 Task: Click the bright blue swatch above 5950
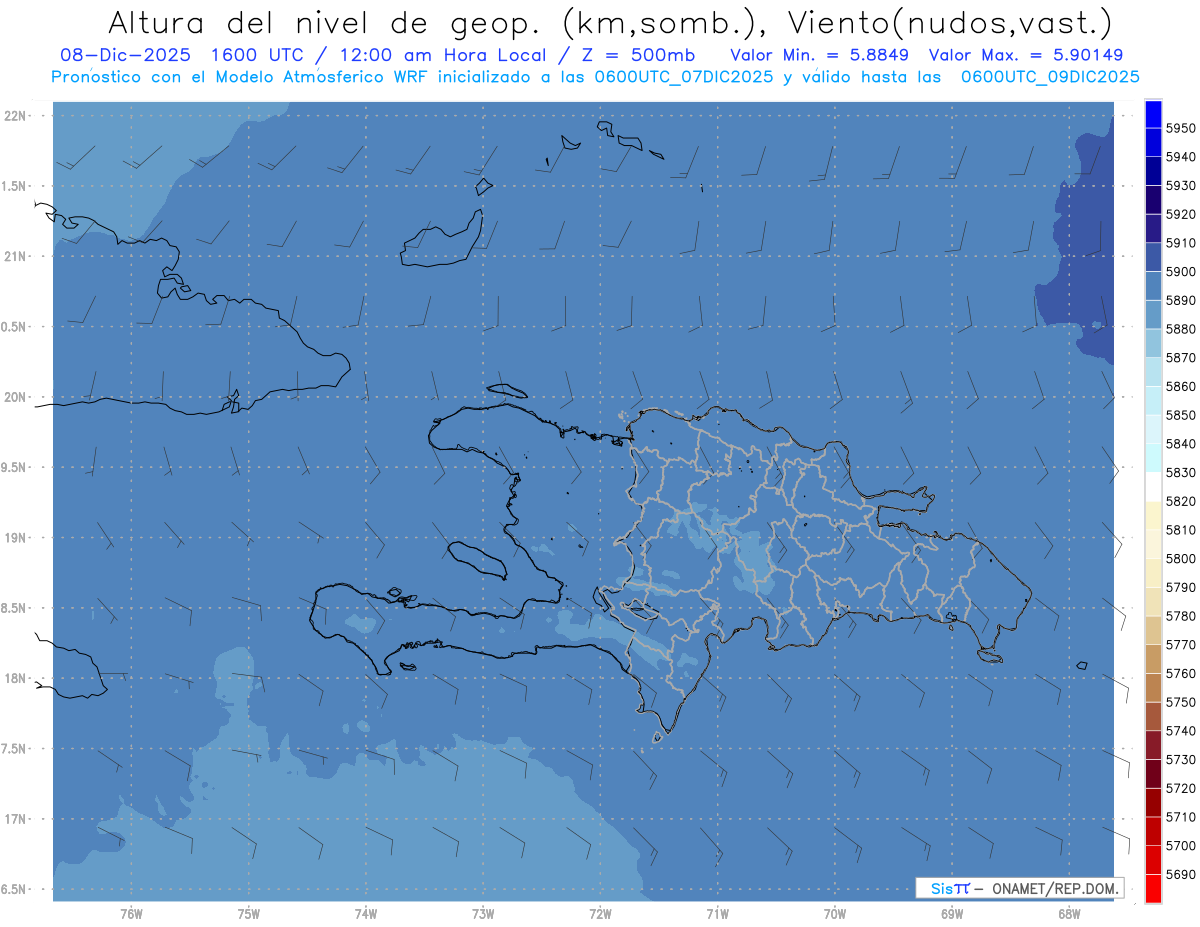[1152, 114]
